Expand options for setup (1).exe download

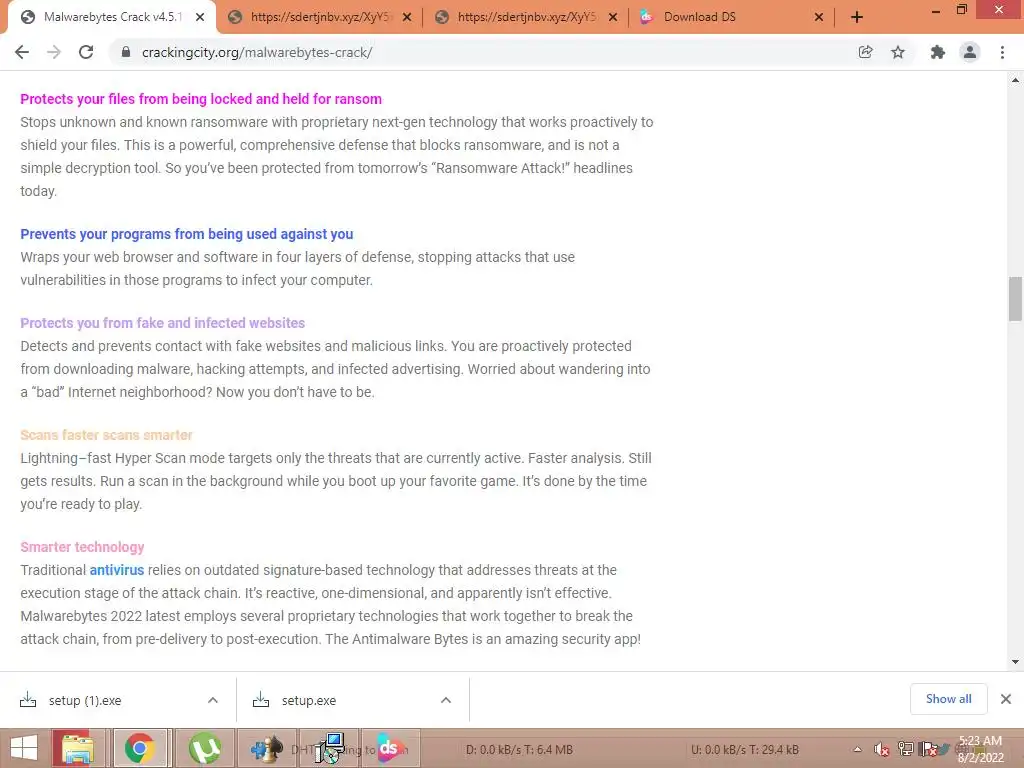[x=213, y=700]
